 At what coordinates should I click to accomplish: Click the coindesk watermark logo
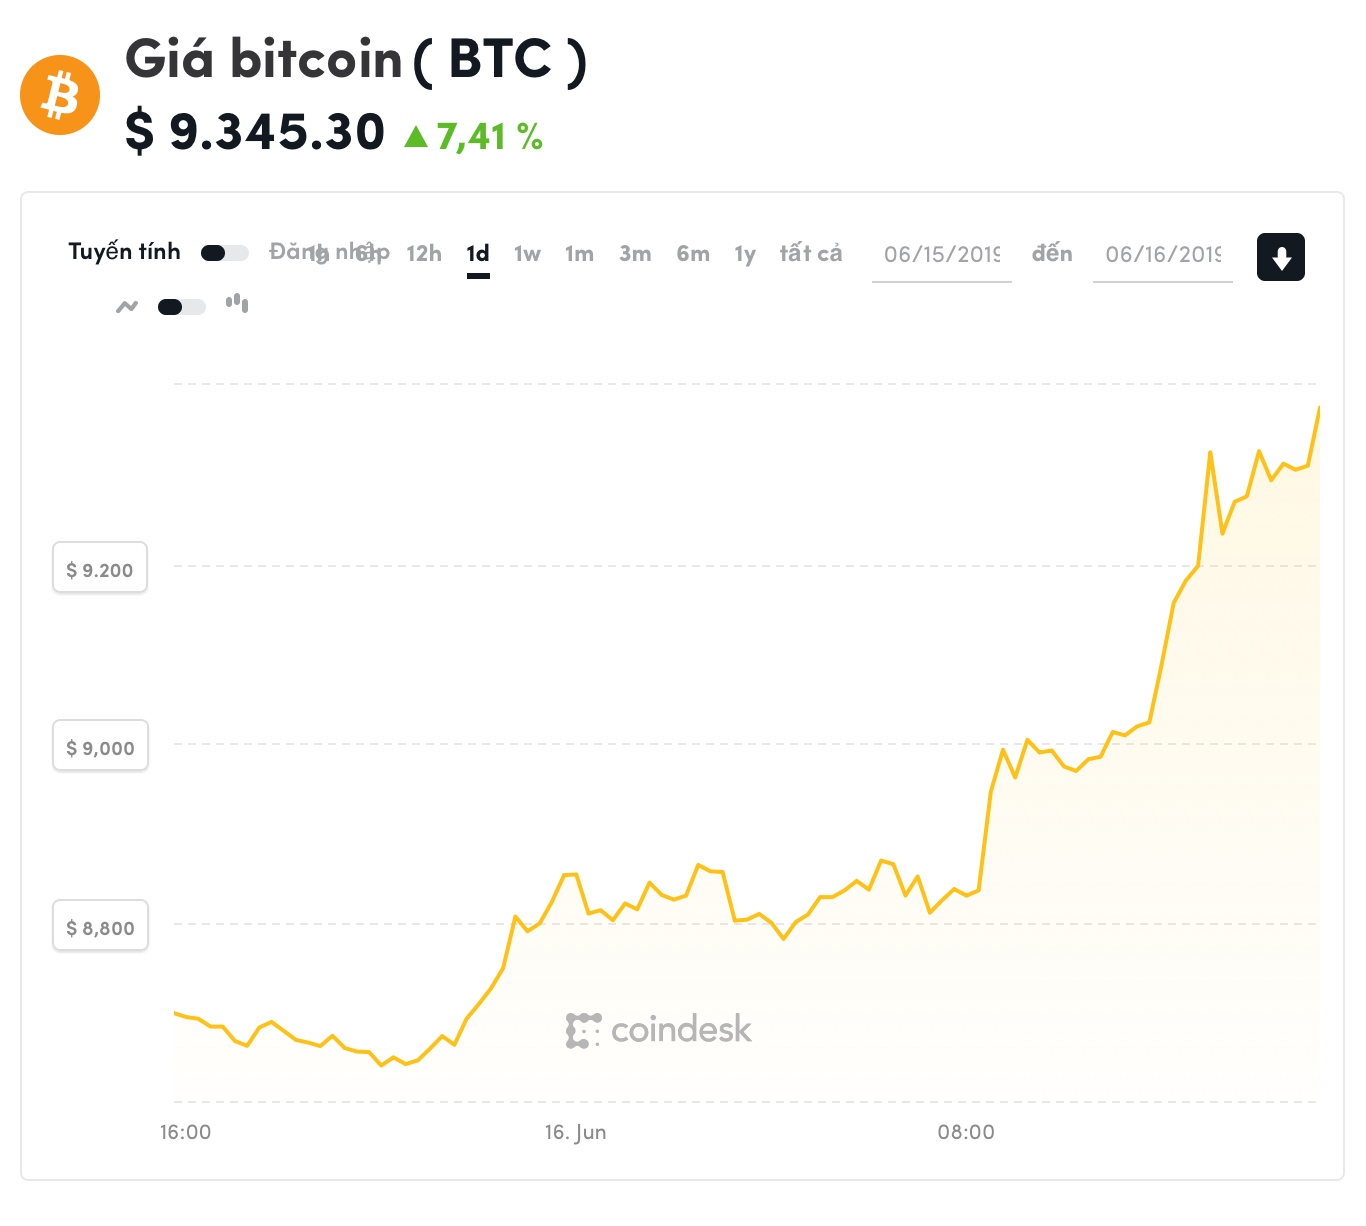(659, 1030)
